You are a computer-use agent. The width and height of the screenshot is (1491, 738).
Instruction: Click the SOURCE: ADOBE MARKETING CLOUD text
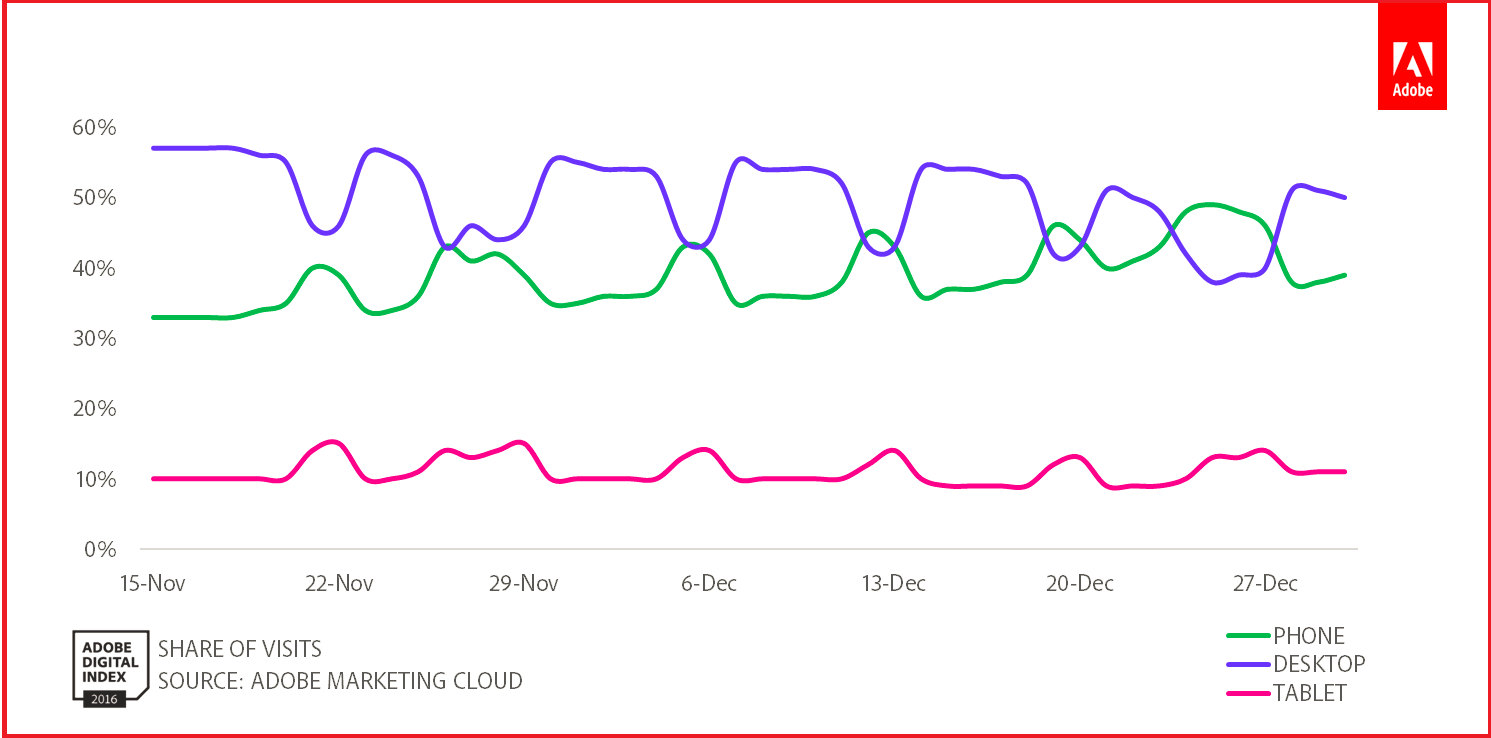pos(340,681)
